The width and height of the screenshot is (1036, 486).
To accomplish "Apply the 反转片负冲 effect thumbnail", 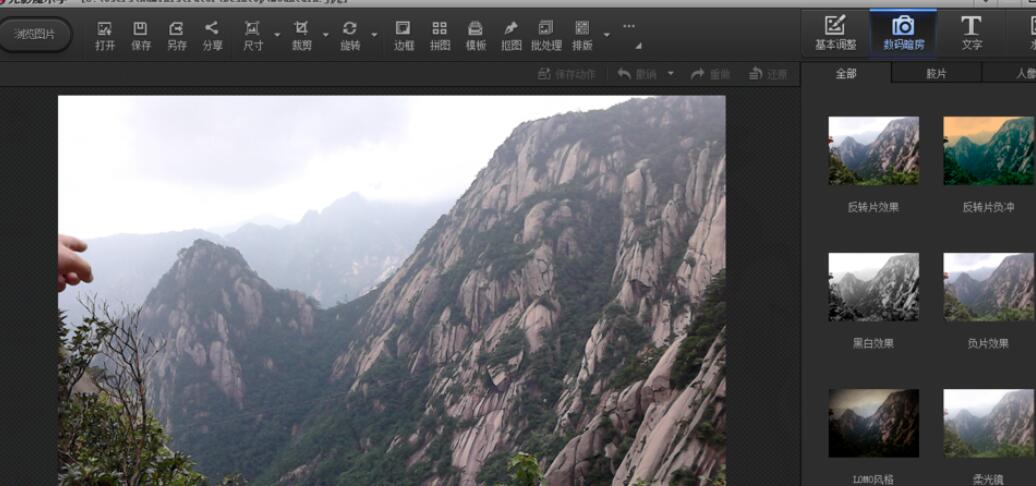I will [x=988, y=151].
